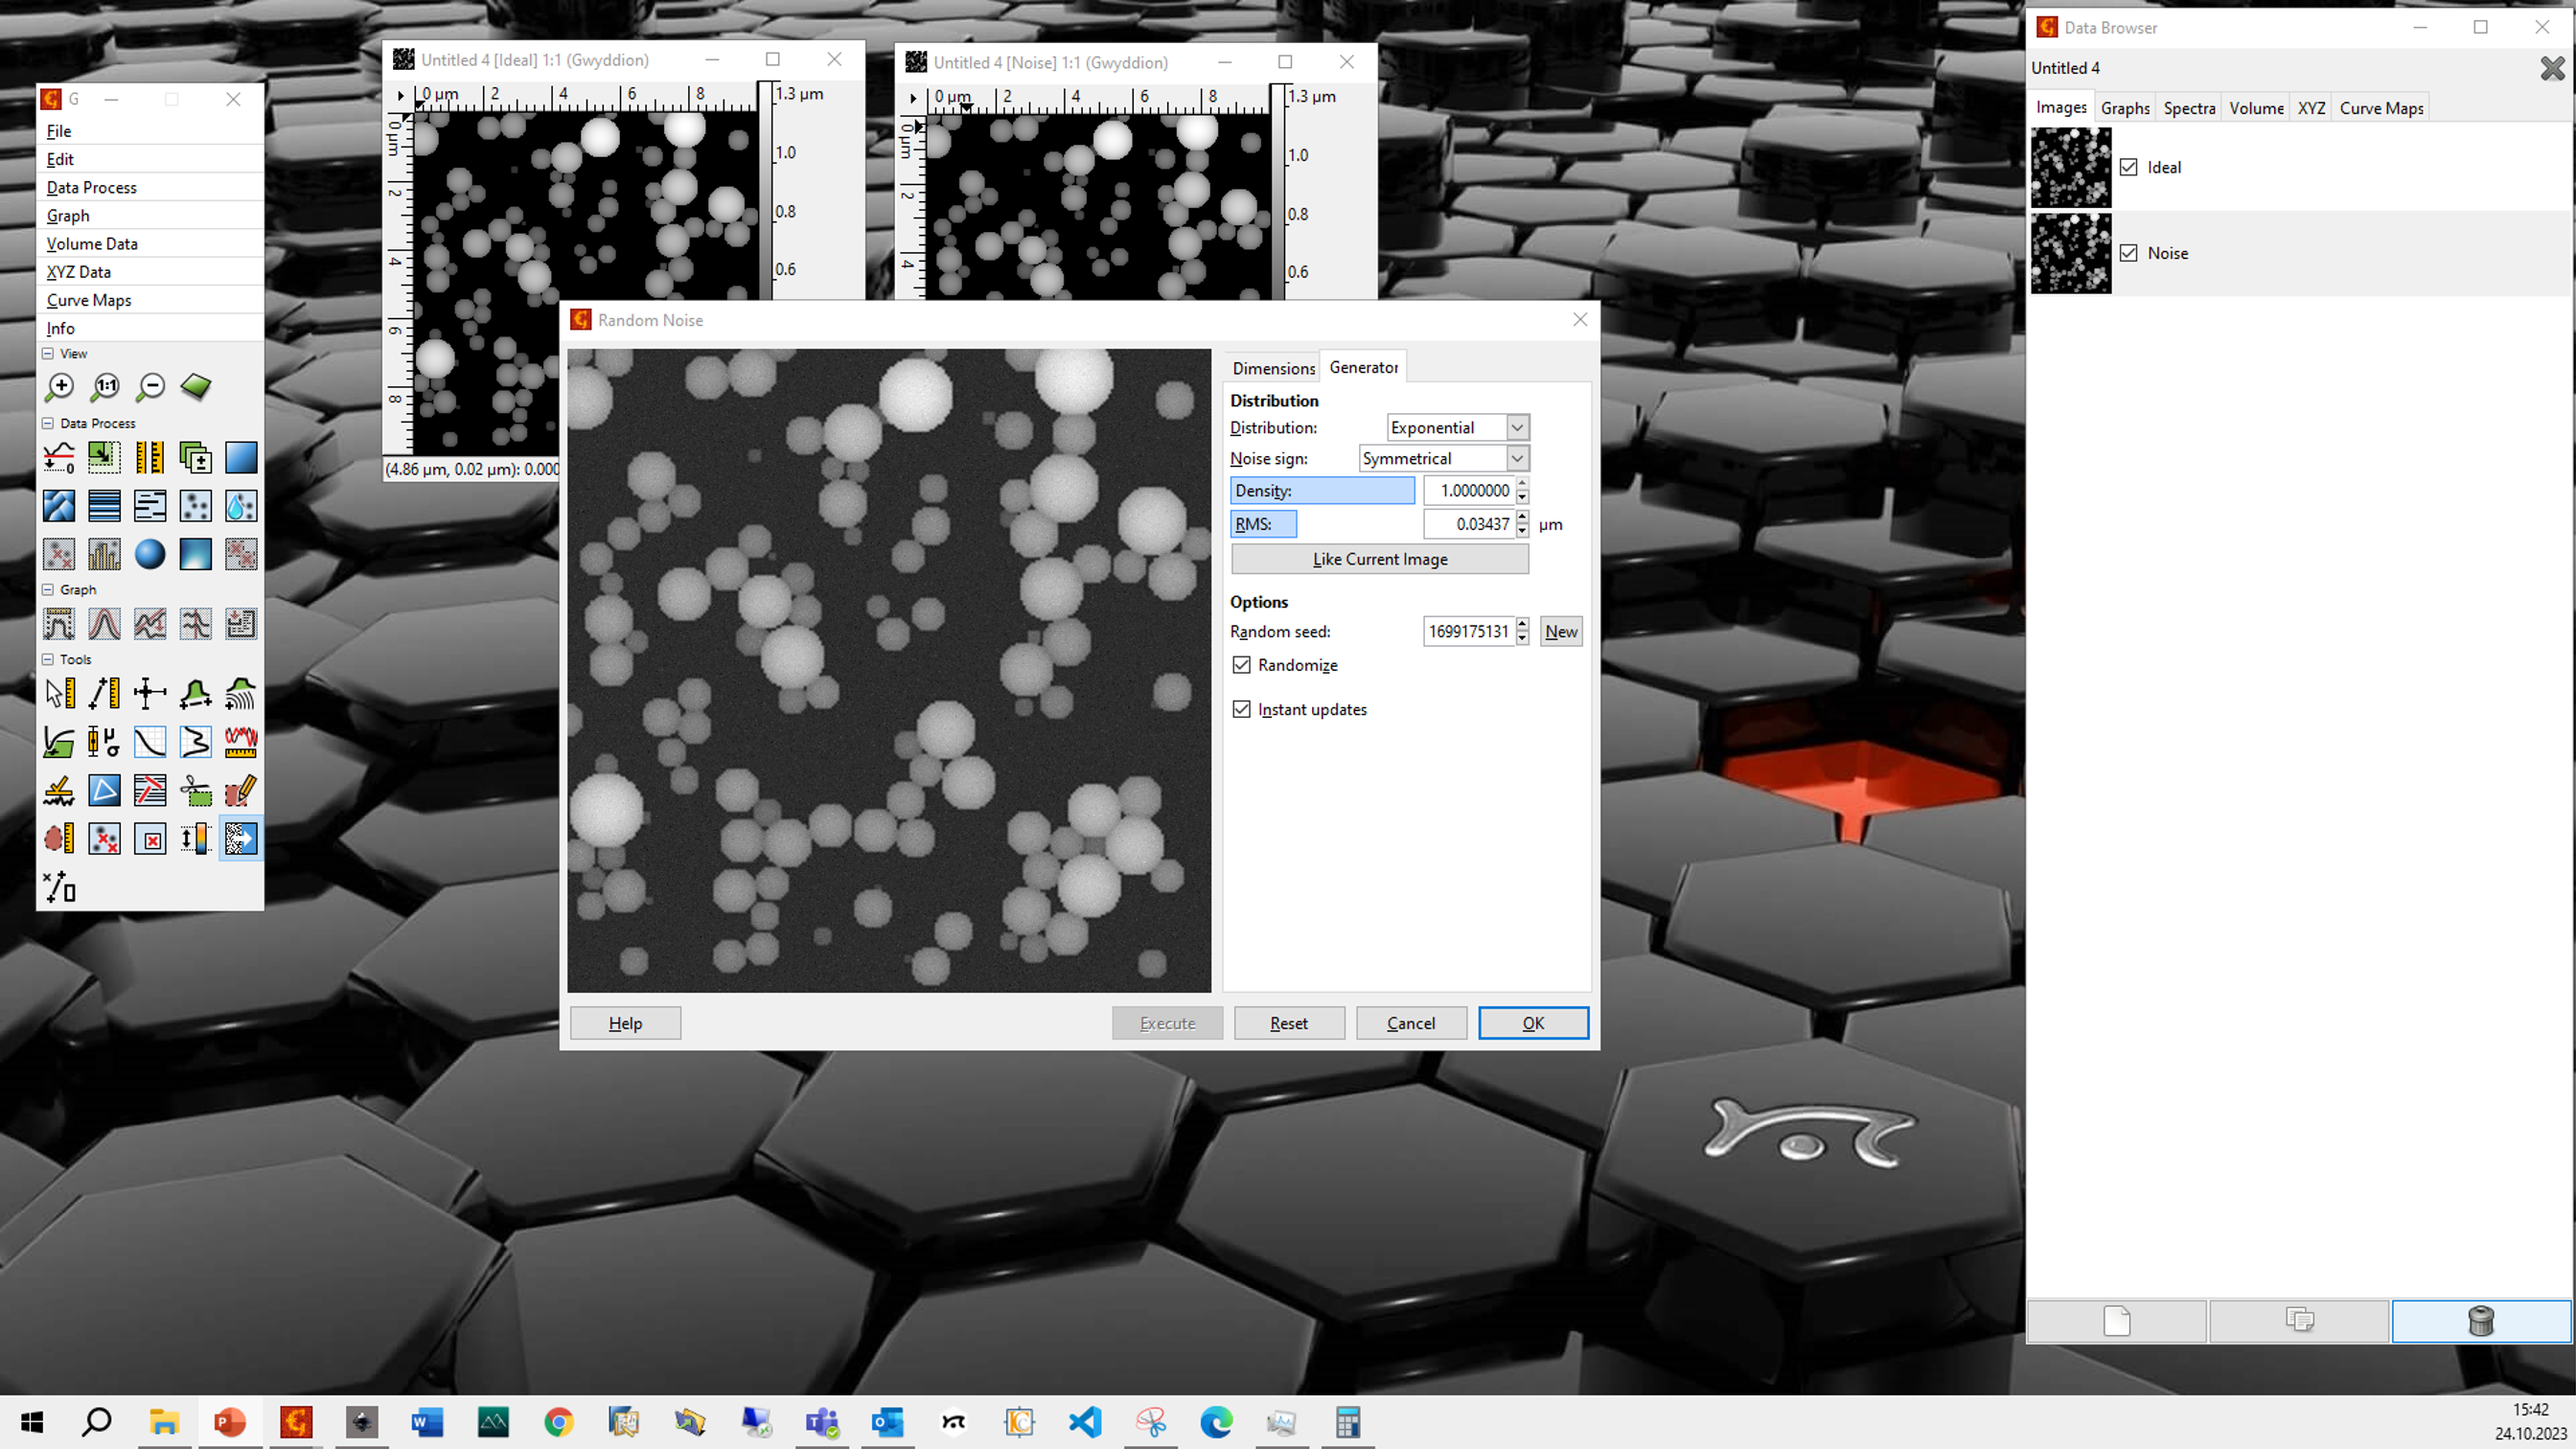Select the Mask editor pencil tool
Viewport: 2576px width, 1449px height.
pos(241,790)
